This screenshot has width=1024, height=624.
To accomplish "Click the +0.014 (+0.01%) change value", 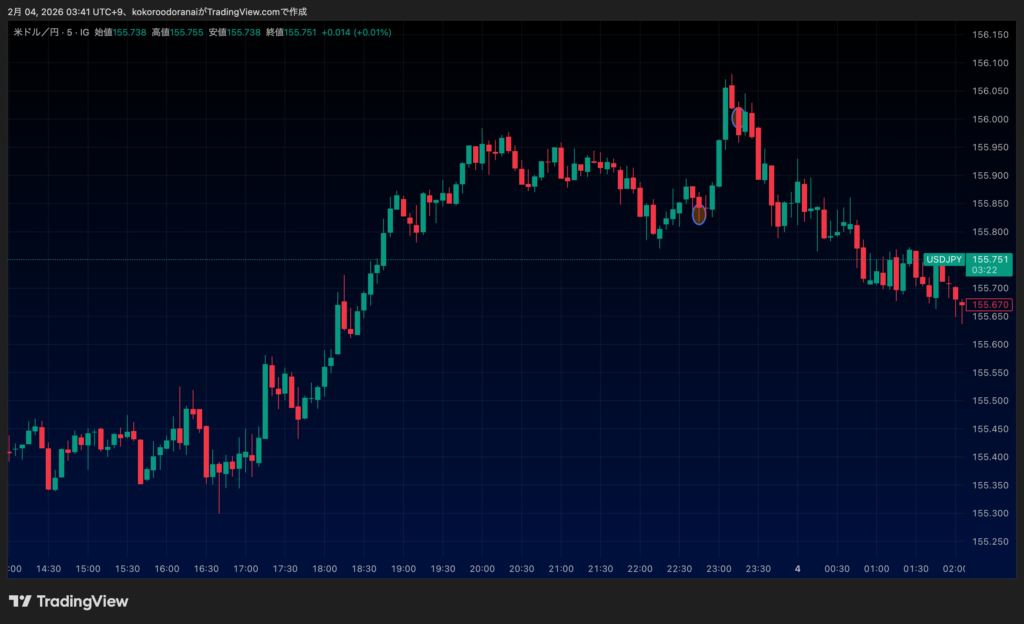I will point(356,32).
